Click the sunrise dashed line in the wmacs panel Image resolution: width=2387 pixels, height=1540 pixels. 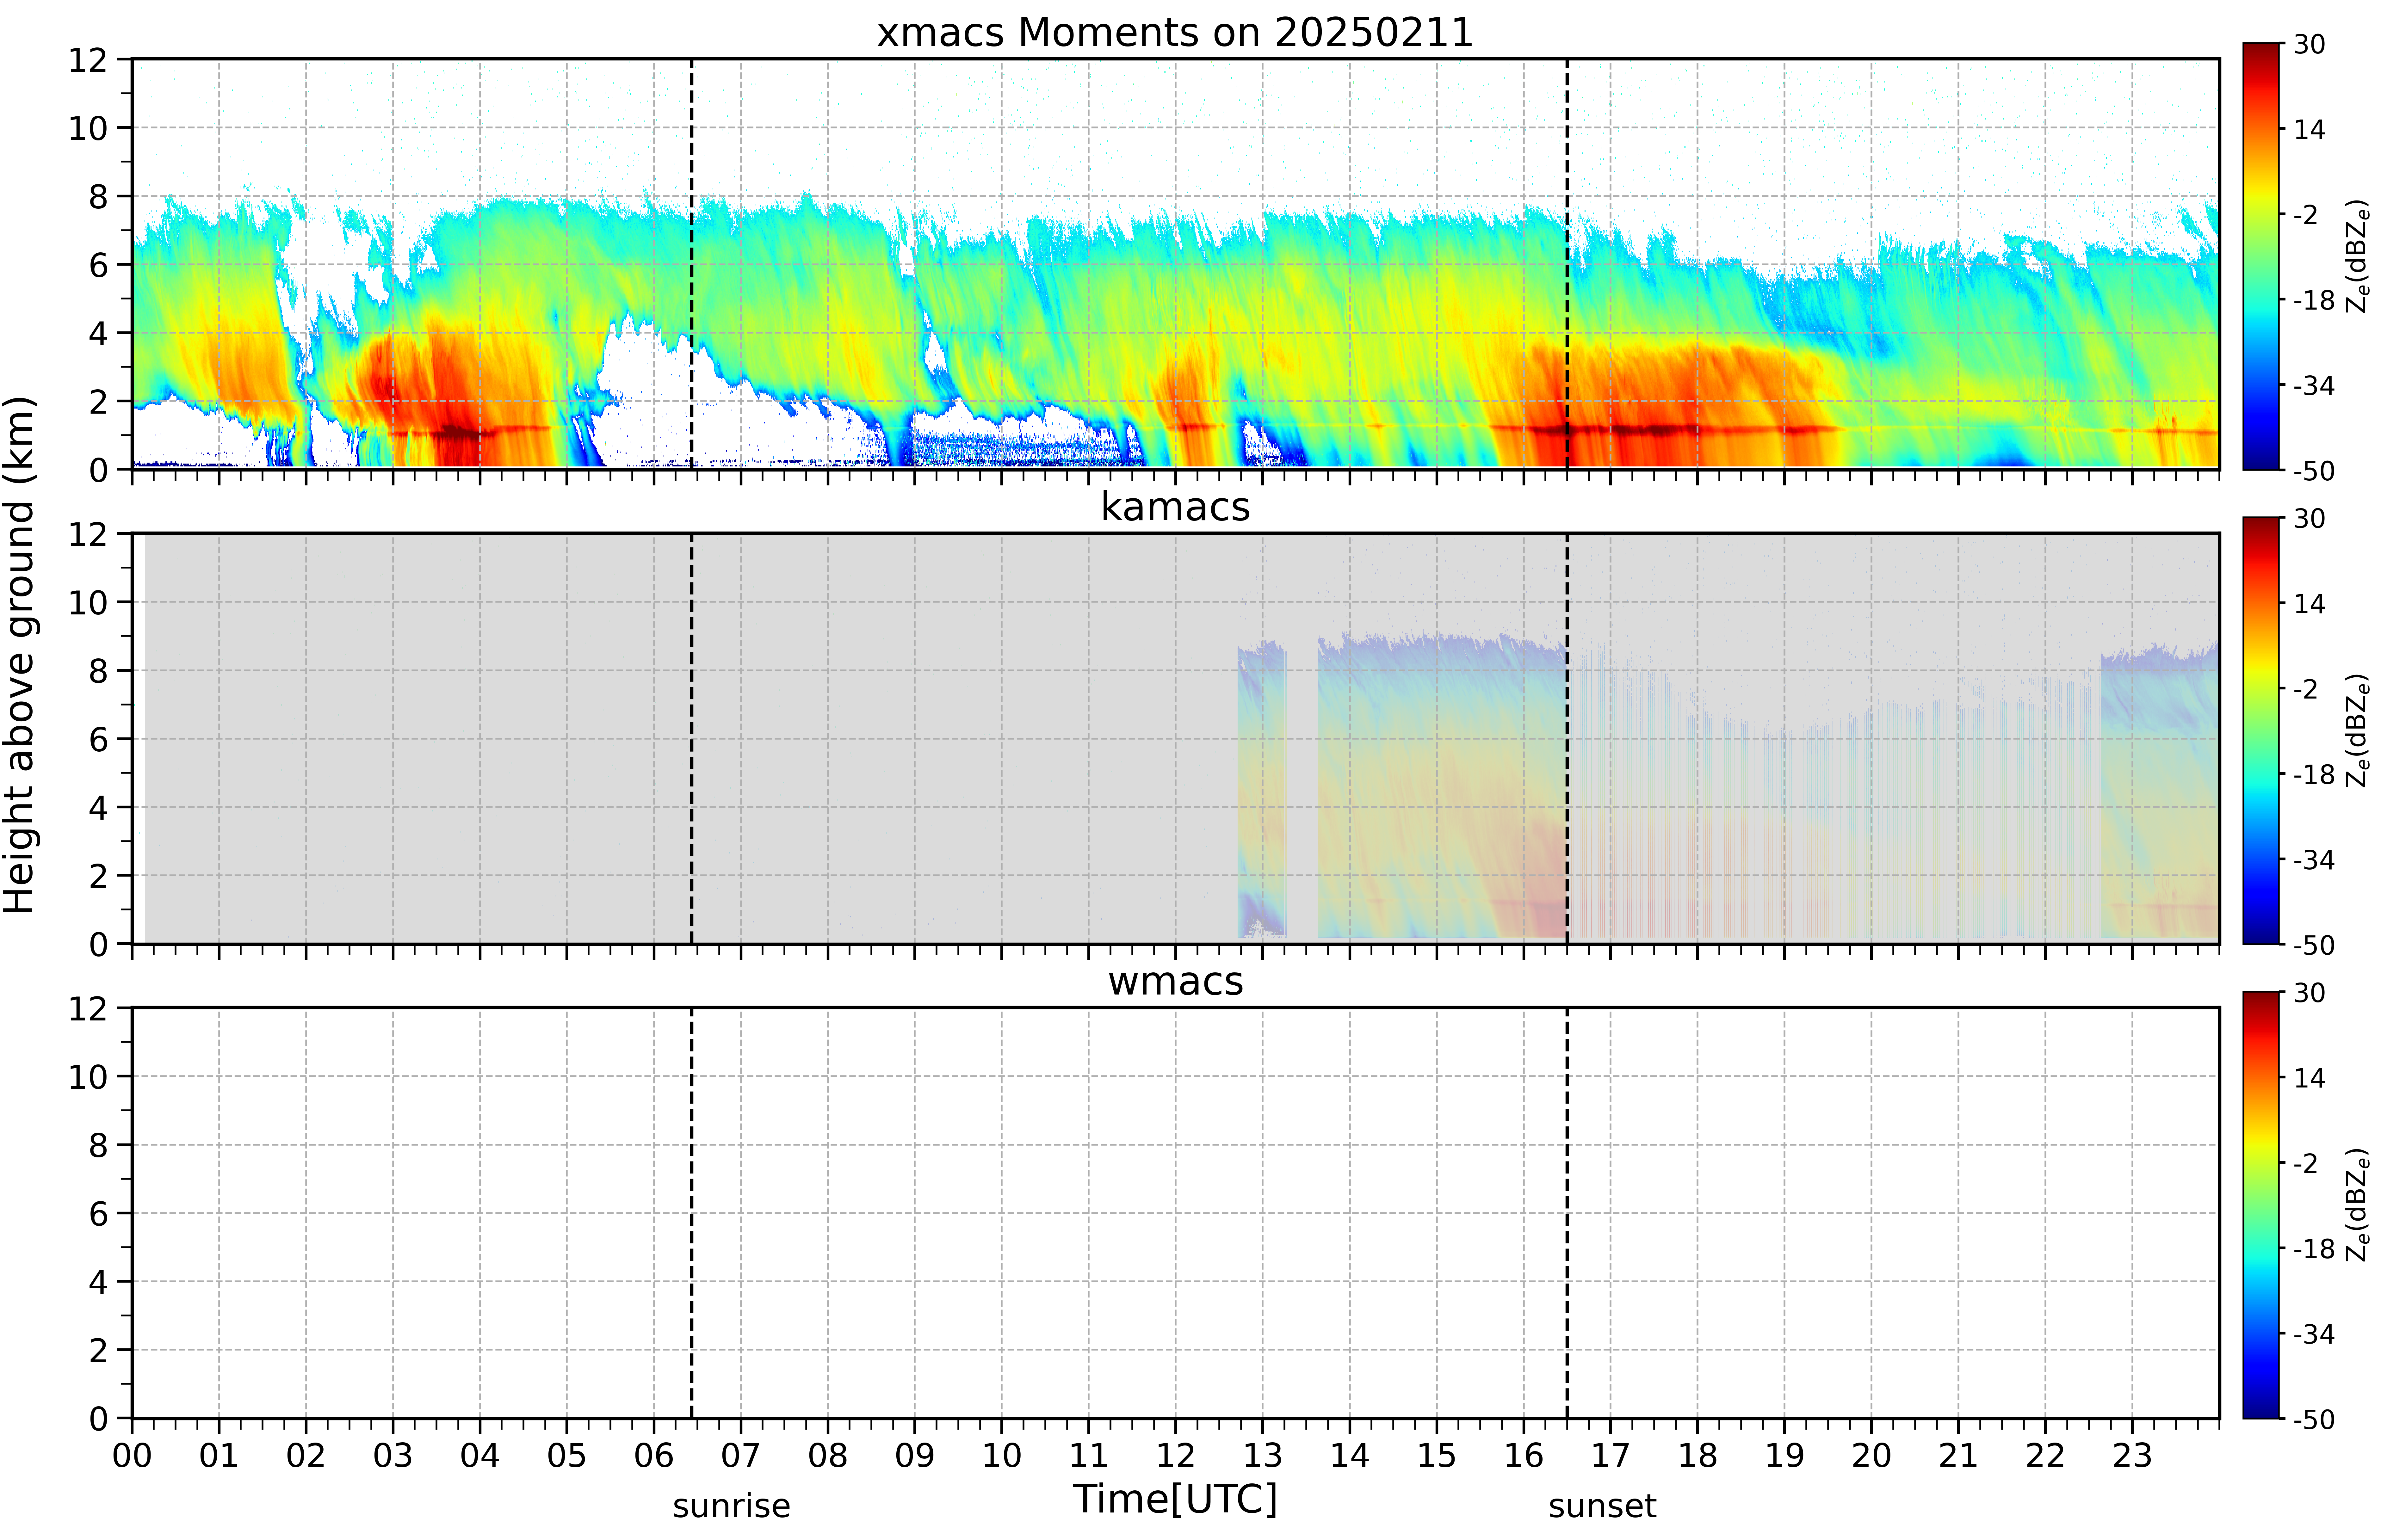pyautogui.click(x=691, y=1213)
